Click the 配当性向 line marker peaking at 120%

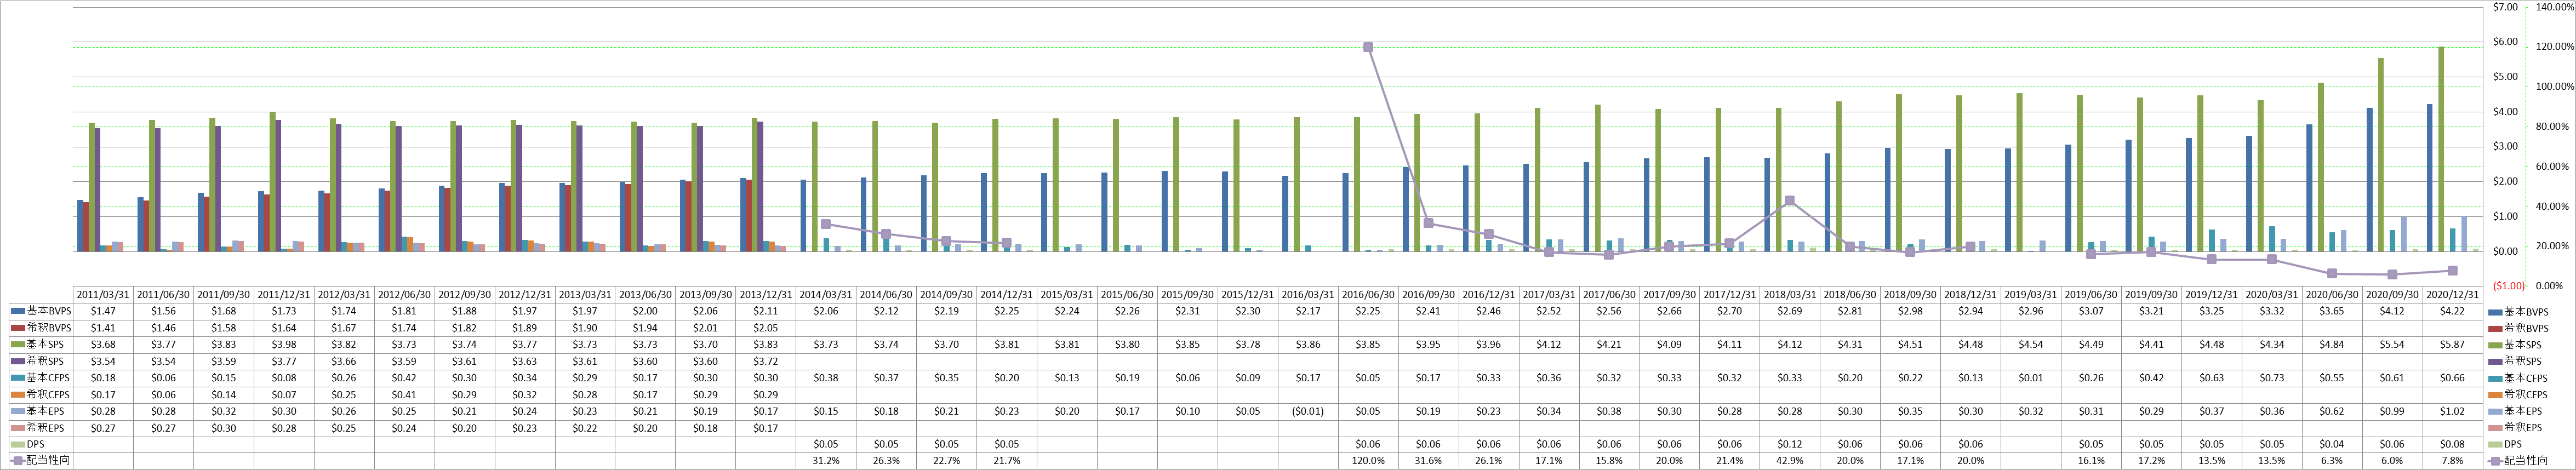pyautogui.click(x=1368, y=47)
